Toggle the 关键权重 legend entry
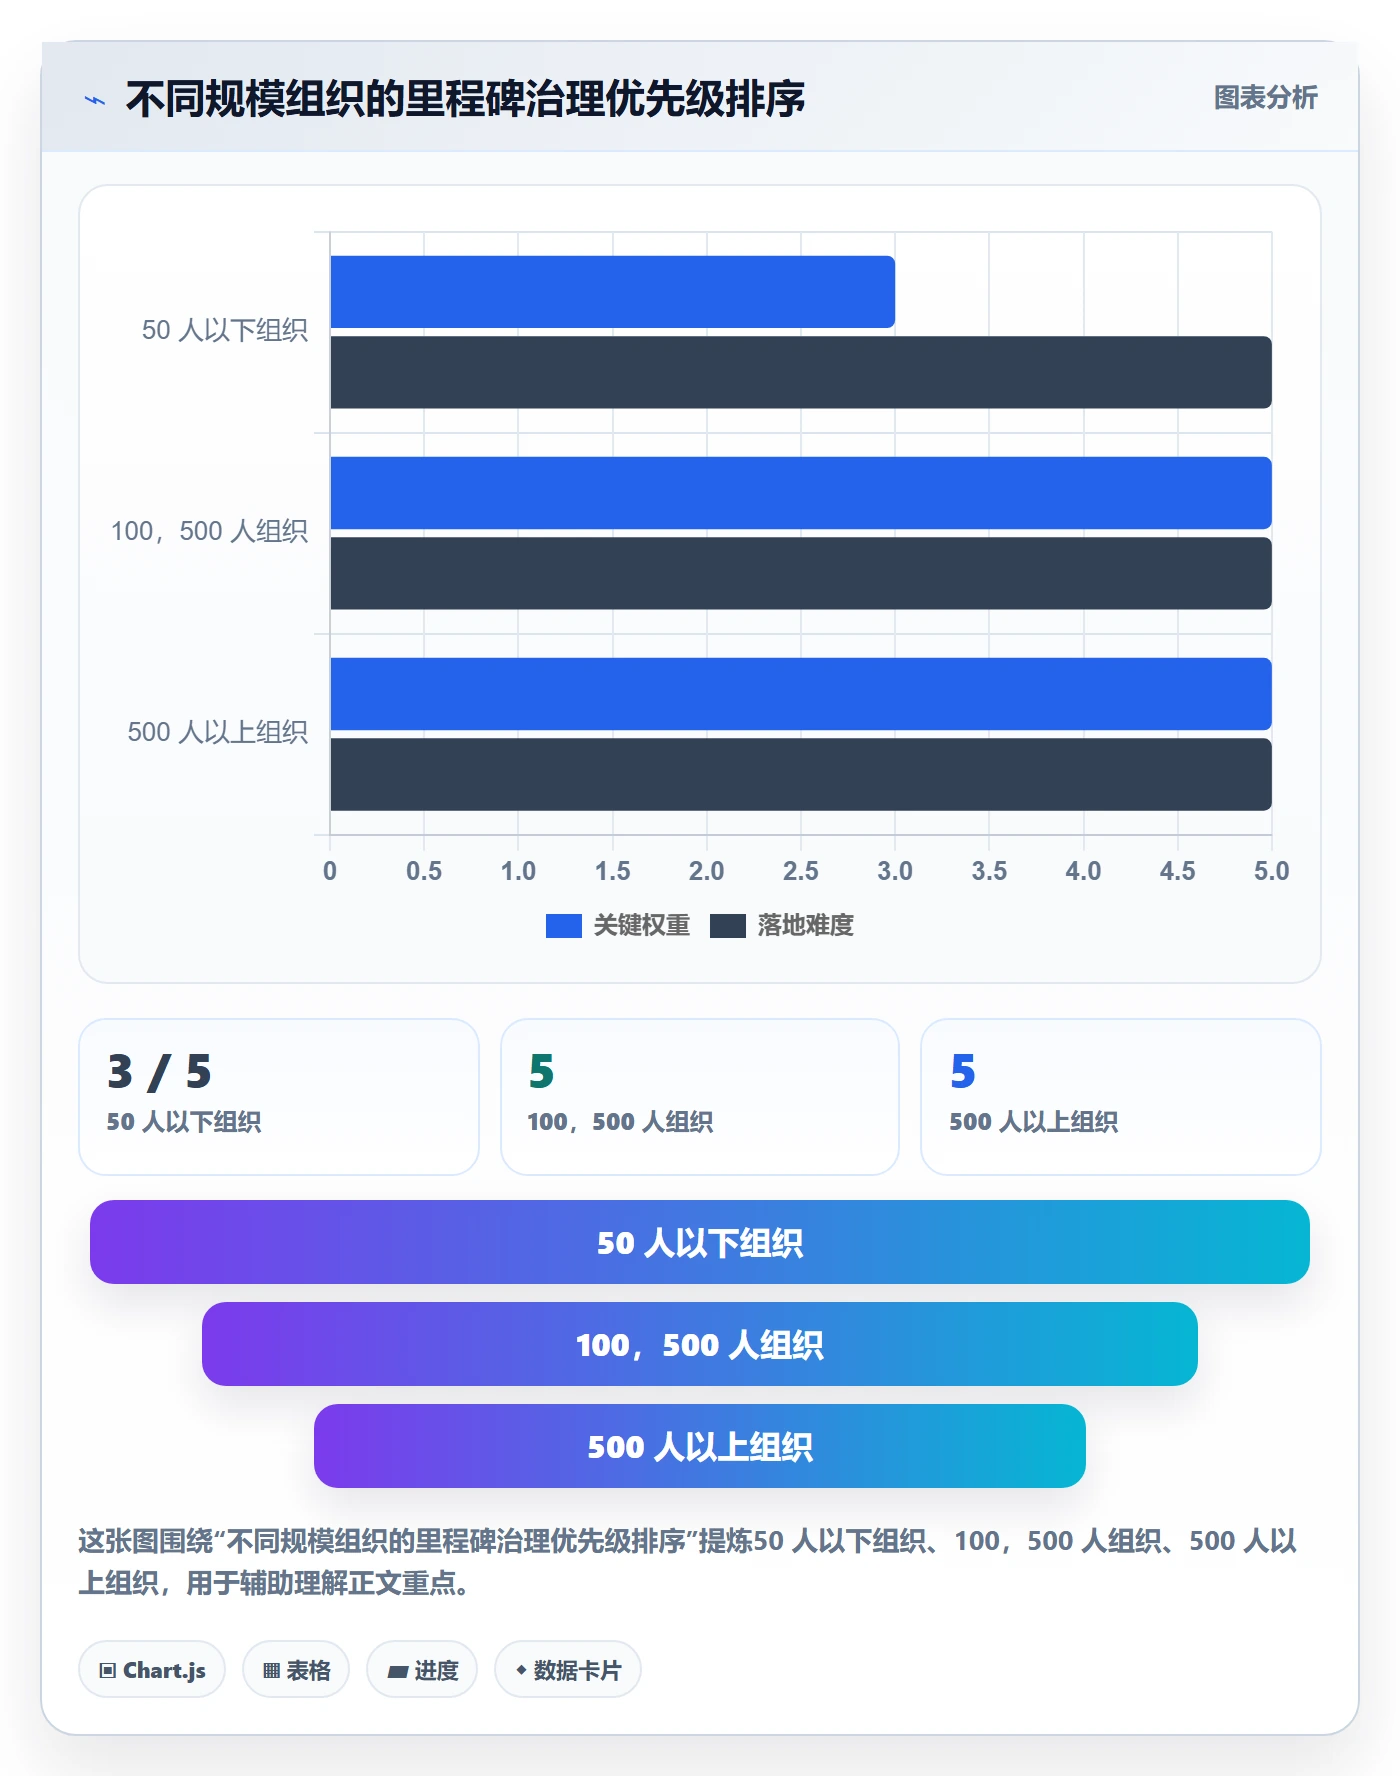Image resolution: width=1400 pixels, height=1776 pixels. point(618,925)
